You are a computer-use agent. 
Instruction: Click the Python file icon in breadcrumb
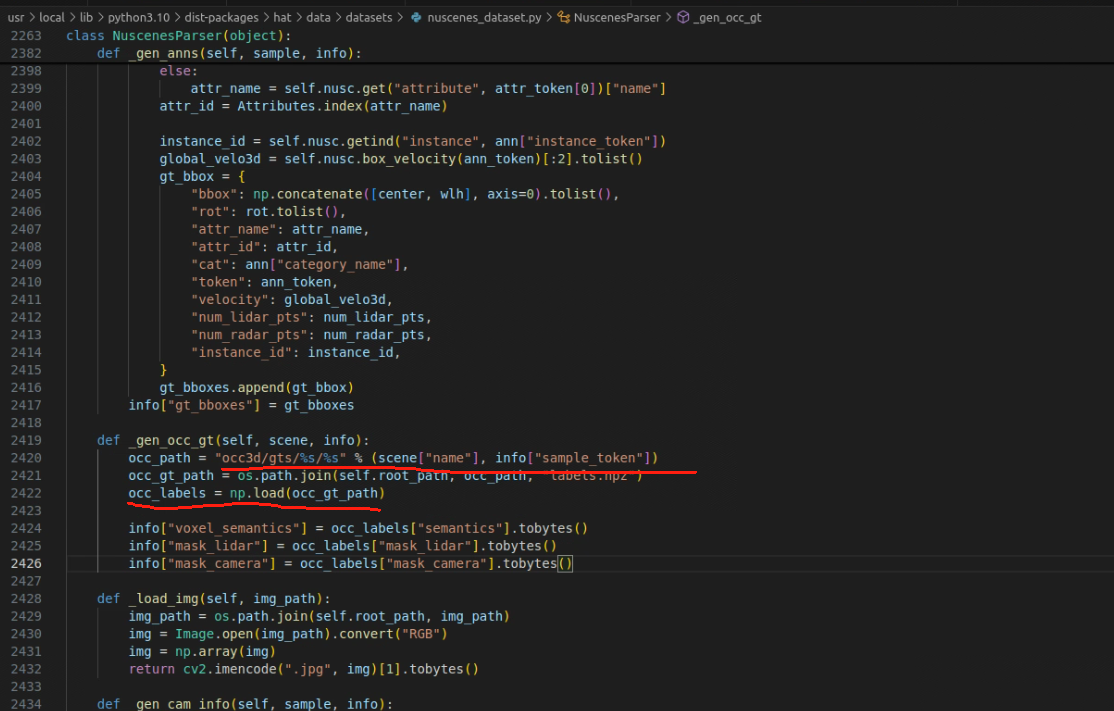click(x=416, y=17)
